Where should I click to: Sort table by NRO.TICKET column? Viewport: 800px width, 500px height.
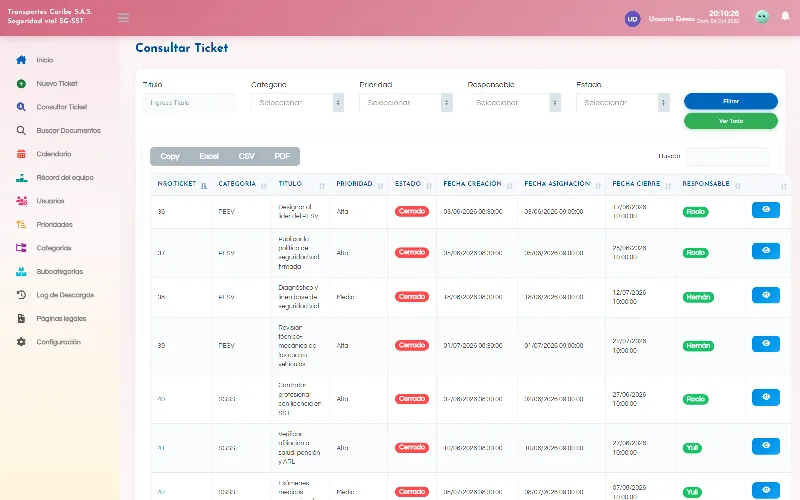click(x=181, y=184)
